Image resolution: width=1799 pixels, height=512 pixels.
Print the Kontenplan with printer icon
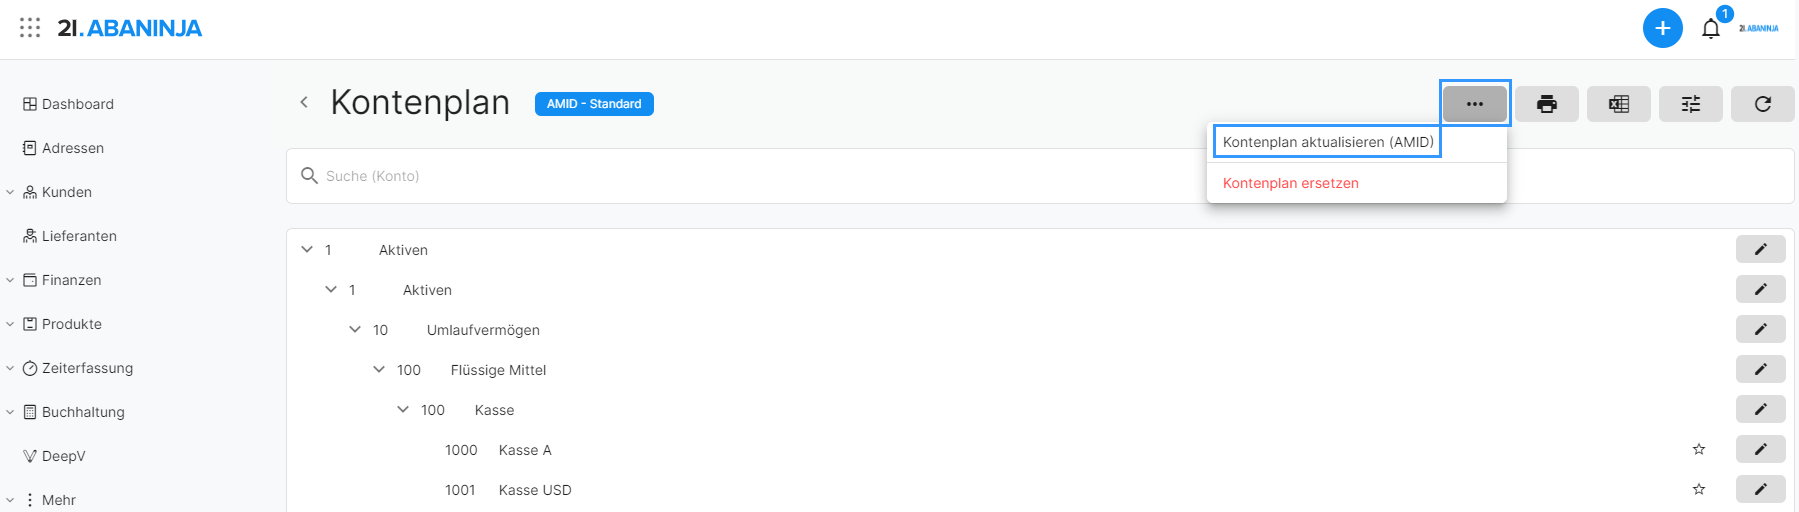(x=1546, y=104)
